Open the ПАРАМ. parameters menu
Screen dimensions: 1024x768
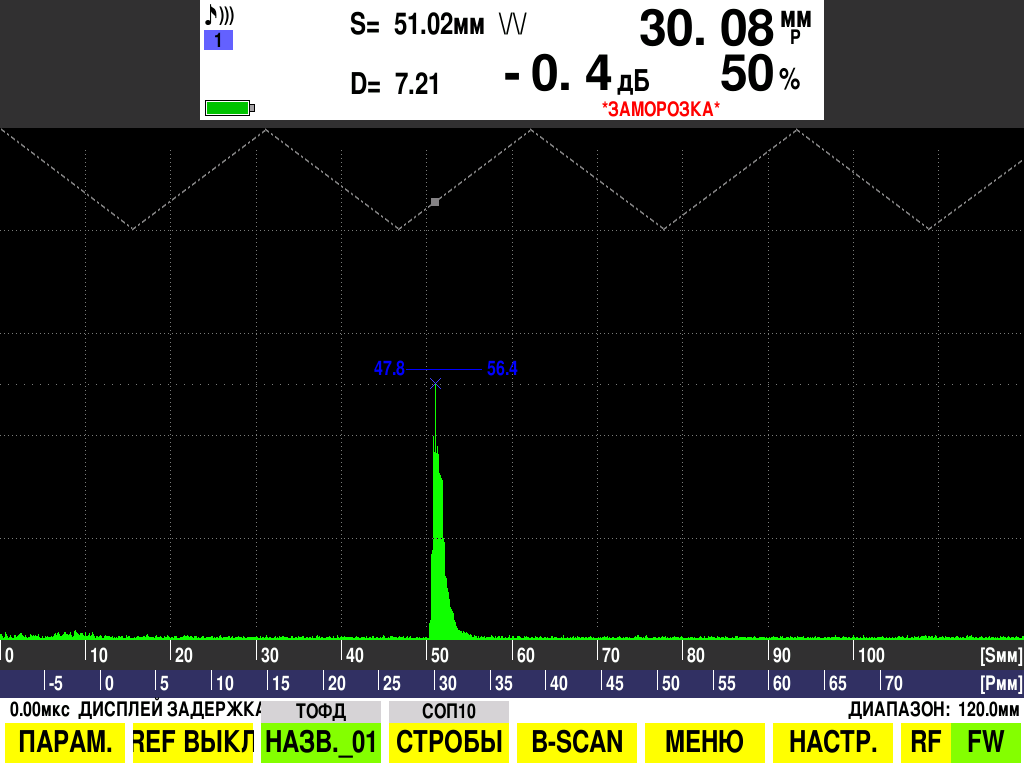click(66, 743)
